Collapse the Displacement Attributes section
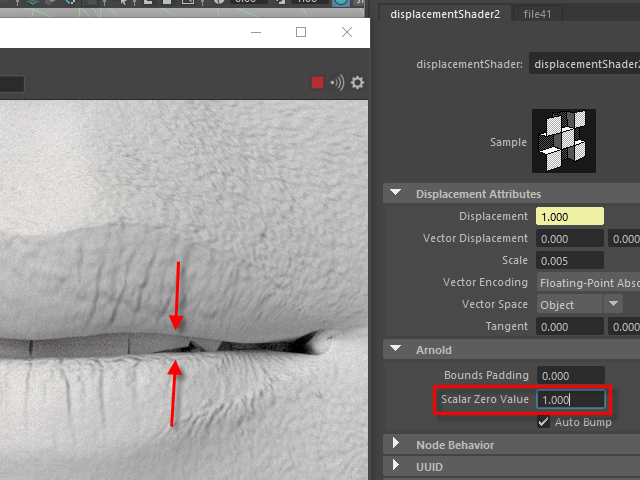The width and height of the screenshot is (640, 480). (x=397, y=194)
